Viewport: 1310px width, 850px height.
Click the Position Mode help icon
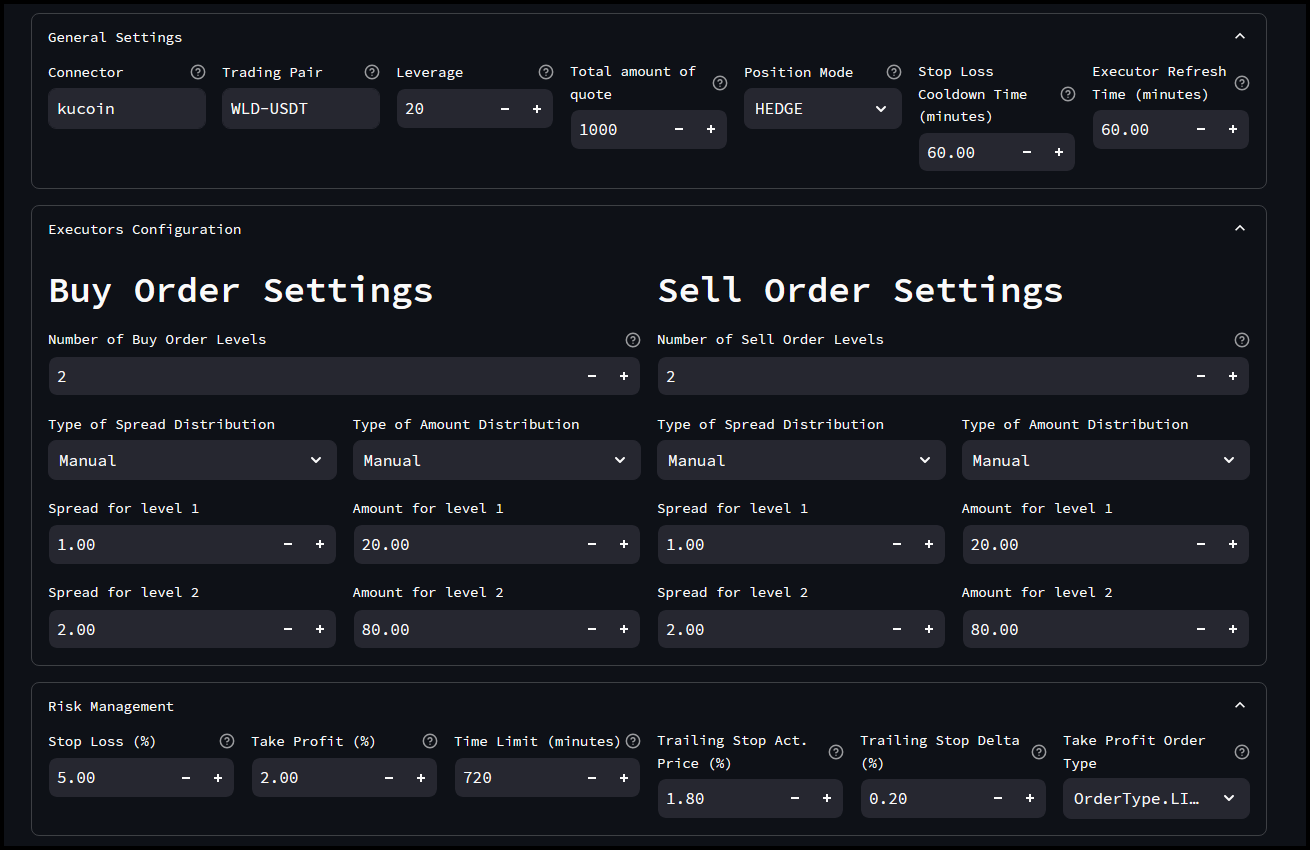point(893,72)
